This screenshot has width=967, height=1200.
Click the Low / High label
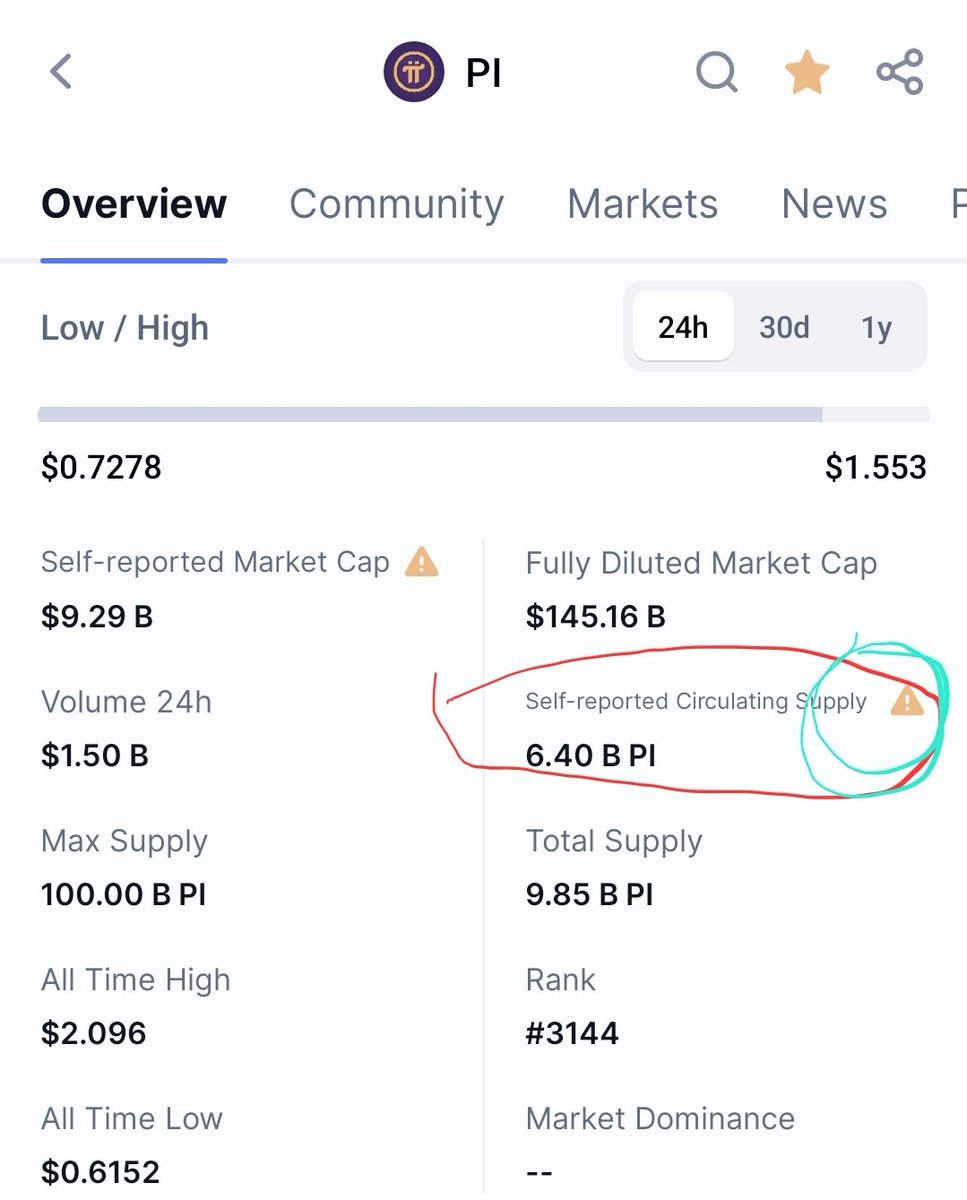(x=125, y=328)
